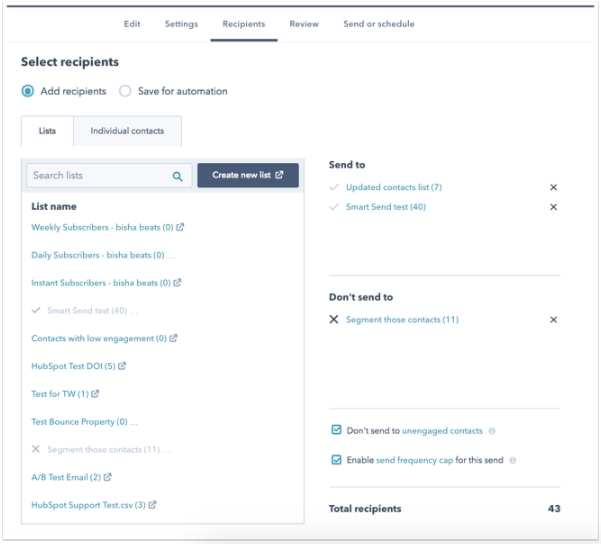601x544 pixels.
Task: Click greyed Segment those contacts list row
Action: click(103, 449)
